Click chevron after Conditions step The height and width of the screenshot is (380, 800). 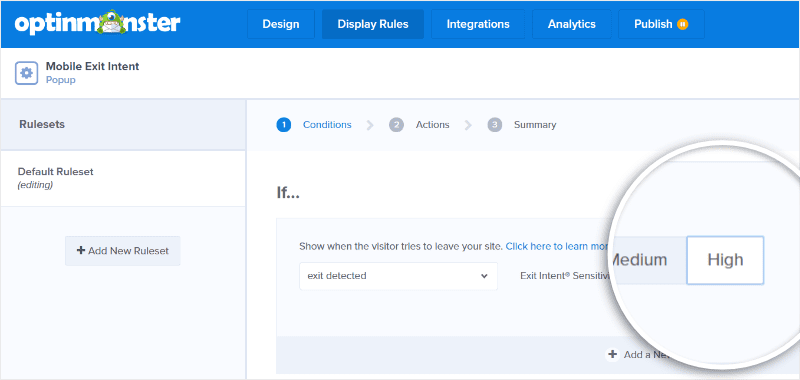(370, 125)
